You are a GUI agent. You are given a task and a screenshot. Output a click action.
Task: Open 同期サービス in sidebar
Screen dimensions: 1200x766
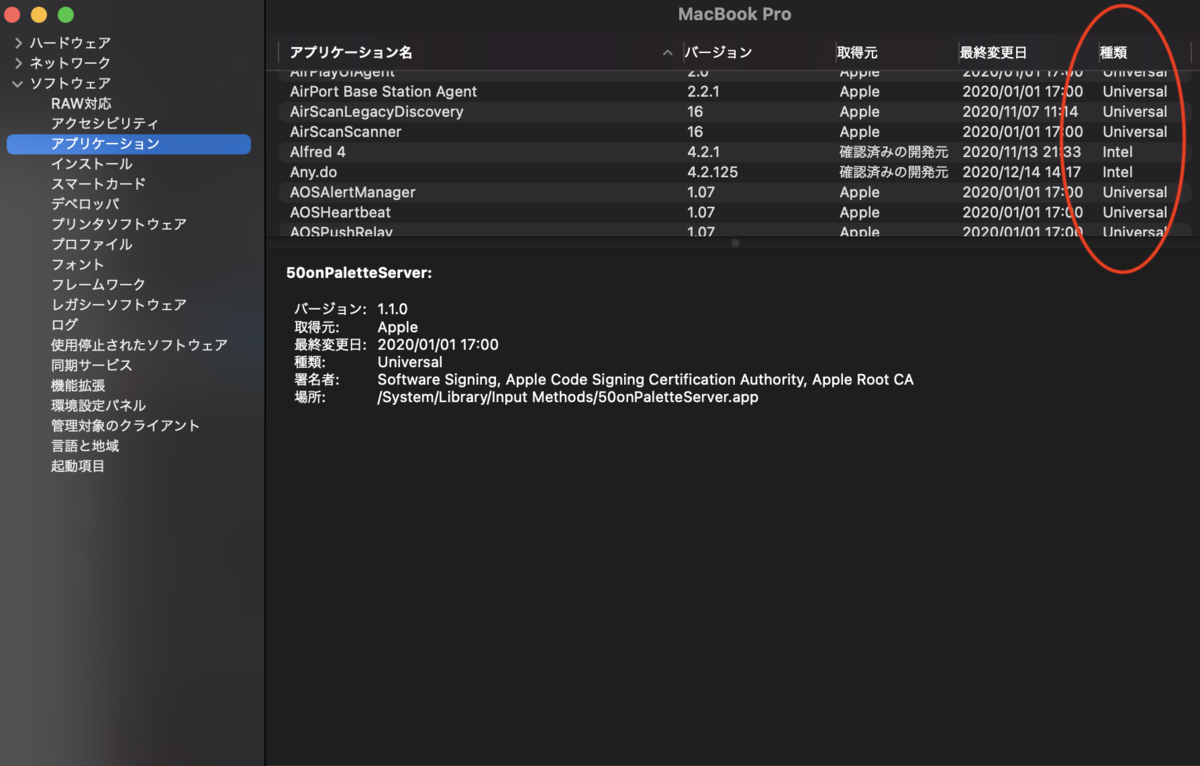tap(91, 365)
